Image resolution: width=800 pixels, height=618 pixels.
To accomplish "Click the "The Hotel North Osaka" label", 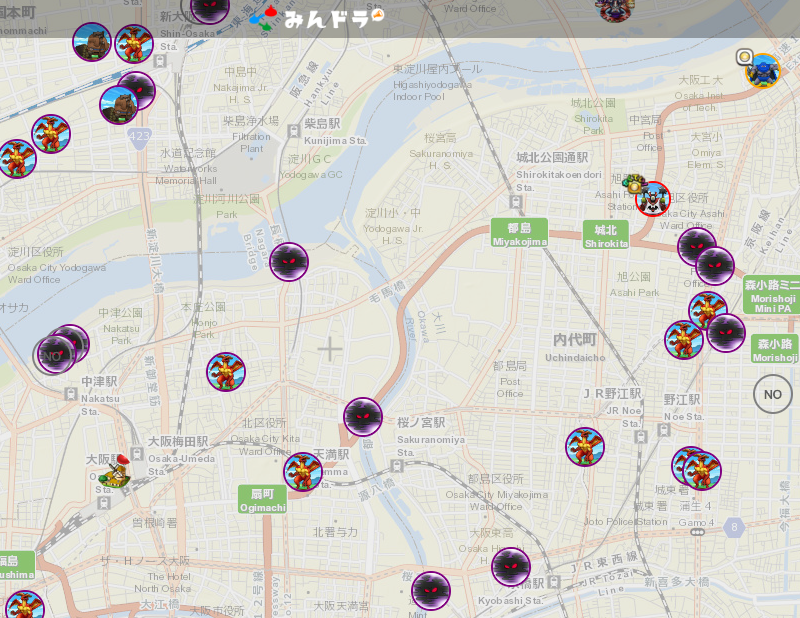I will click(163, 582).
